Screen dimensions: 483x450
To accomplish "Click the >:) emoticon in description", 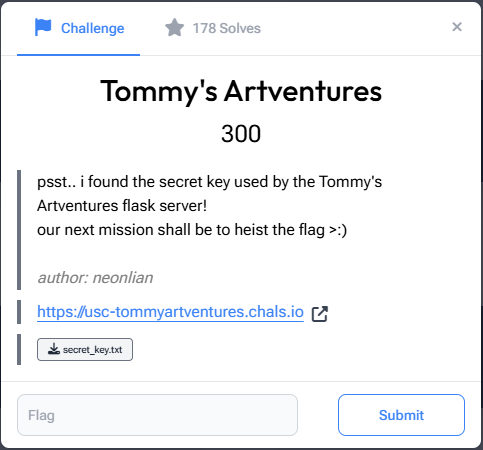I will (x=338, y=230).
